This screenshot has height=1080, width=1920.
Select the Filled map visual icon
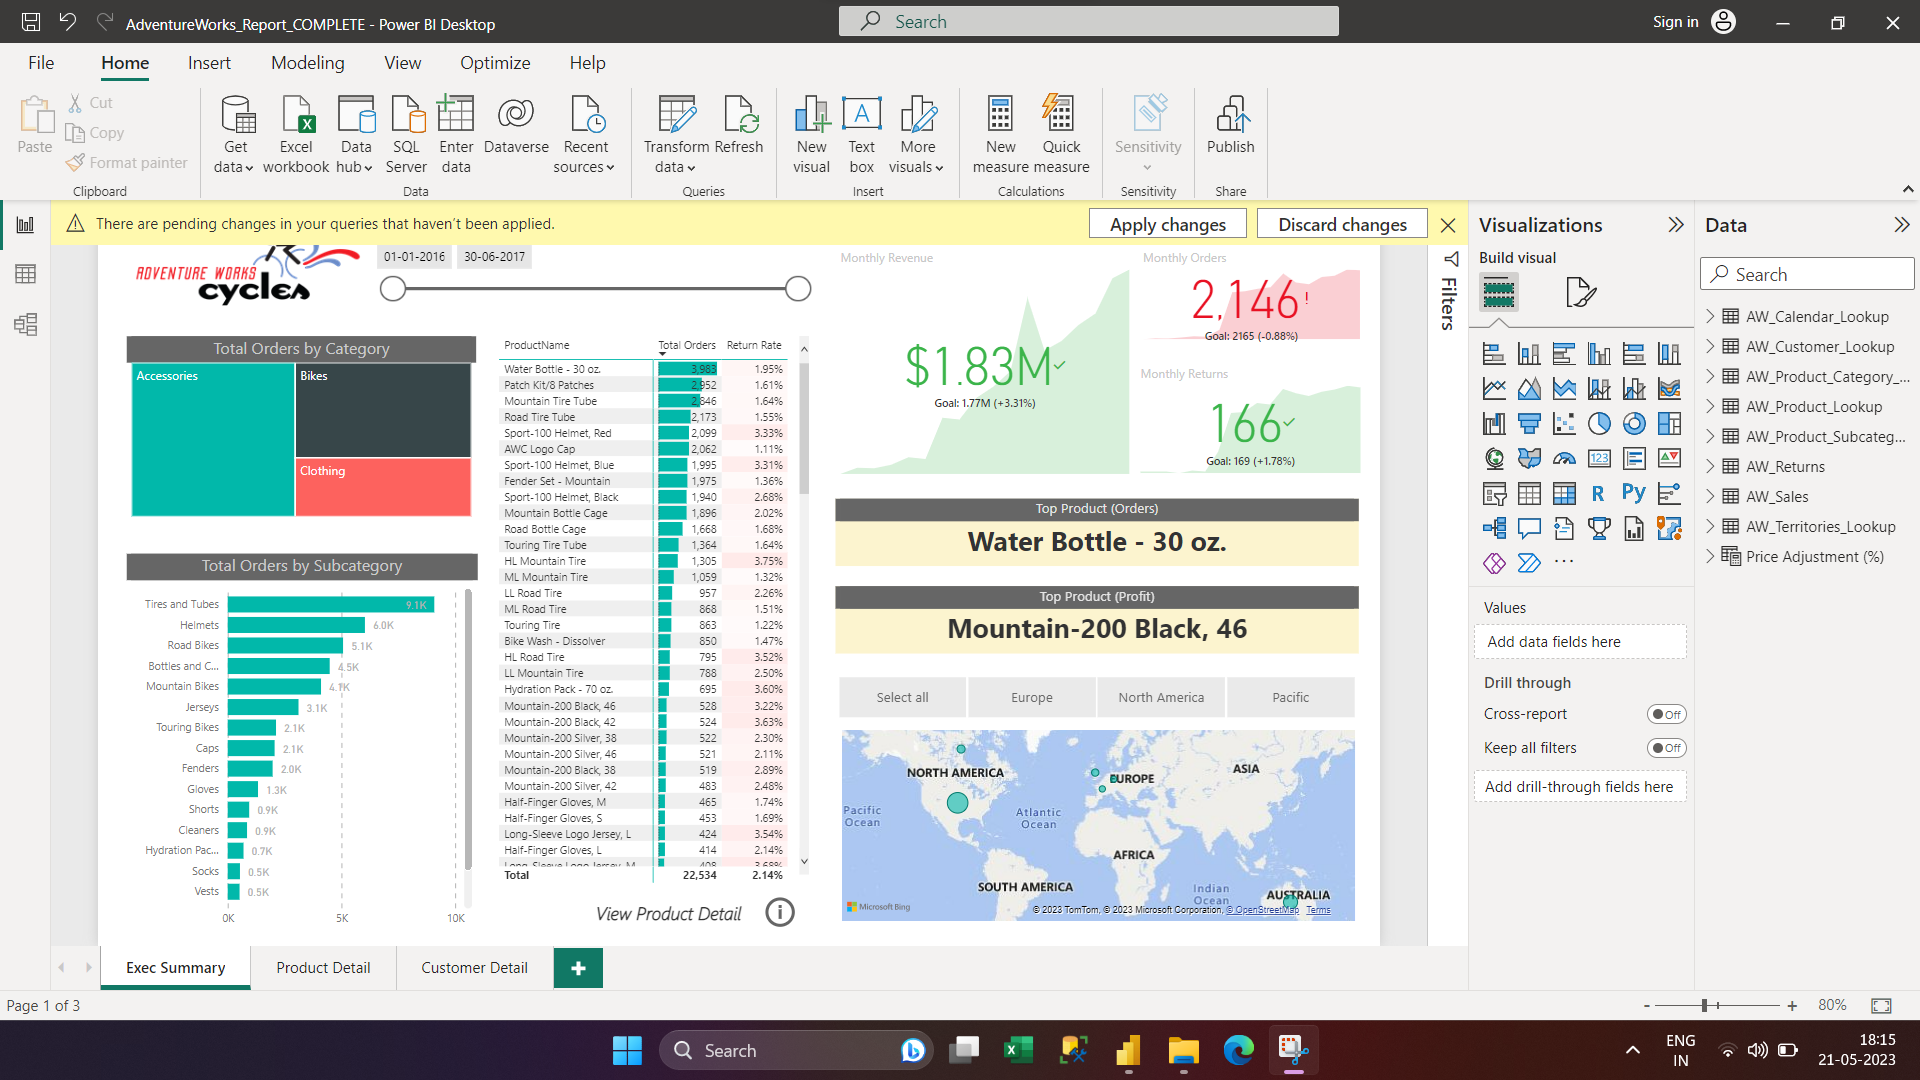coord(1529,459)
